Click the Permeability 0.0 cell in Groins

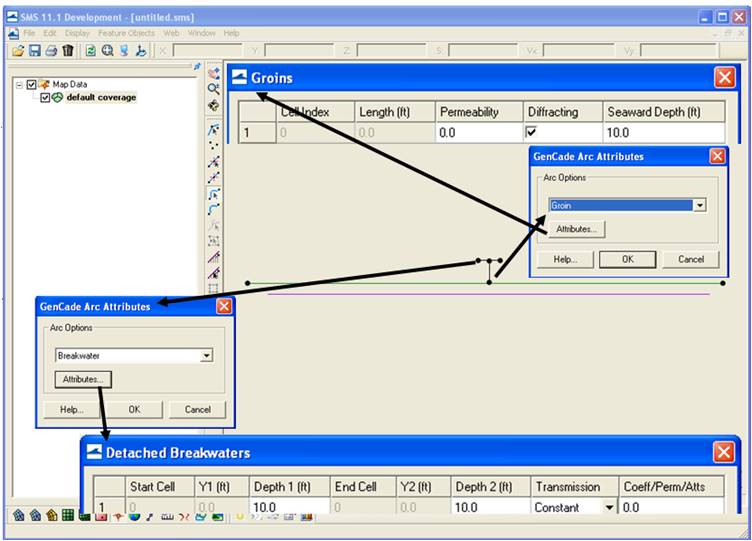(479, 132)
